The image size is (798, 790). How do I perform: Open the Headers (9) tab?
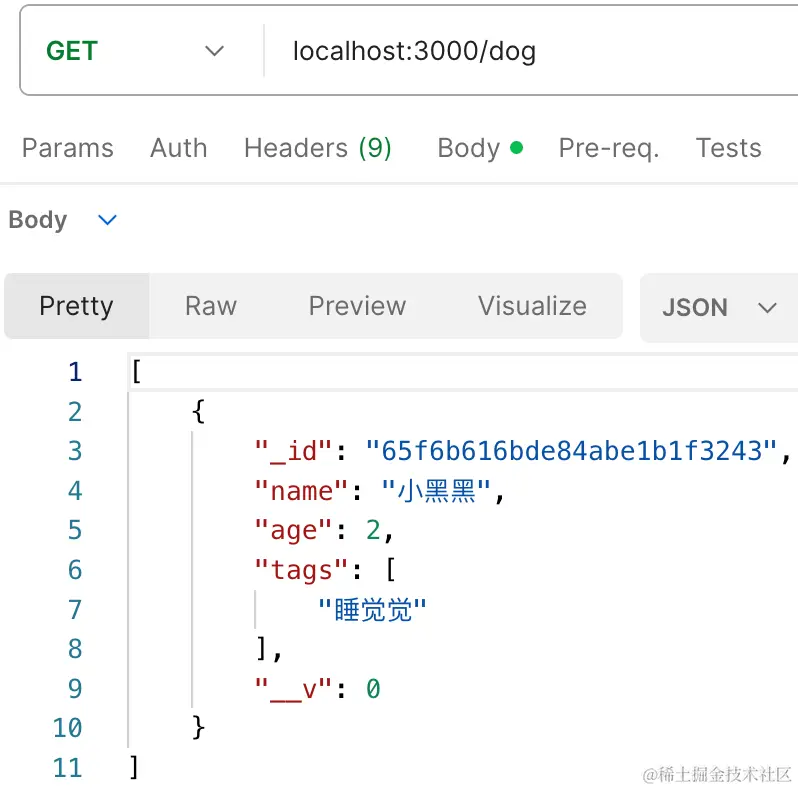[318, 148]
